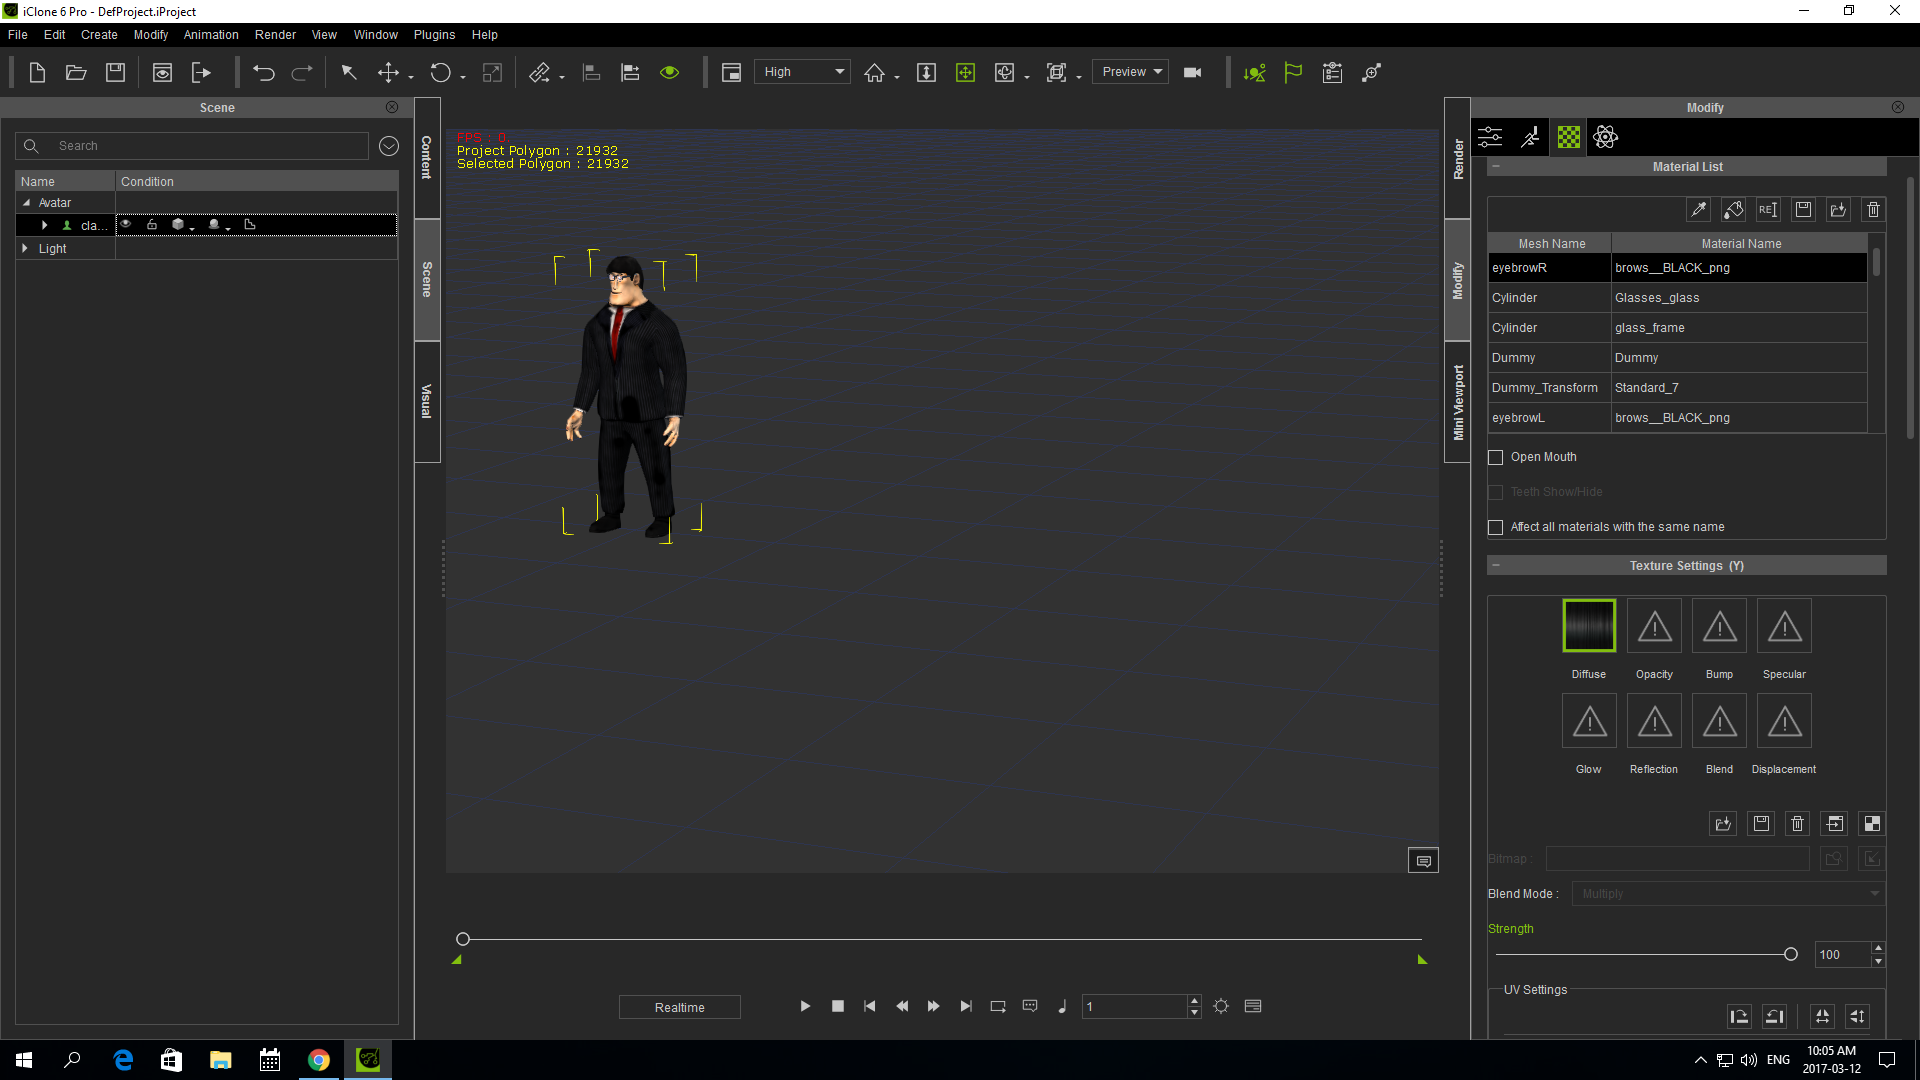Click the Undo button
The width and height of the screenshot is (1920, 1080).
tap(264, 73)
